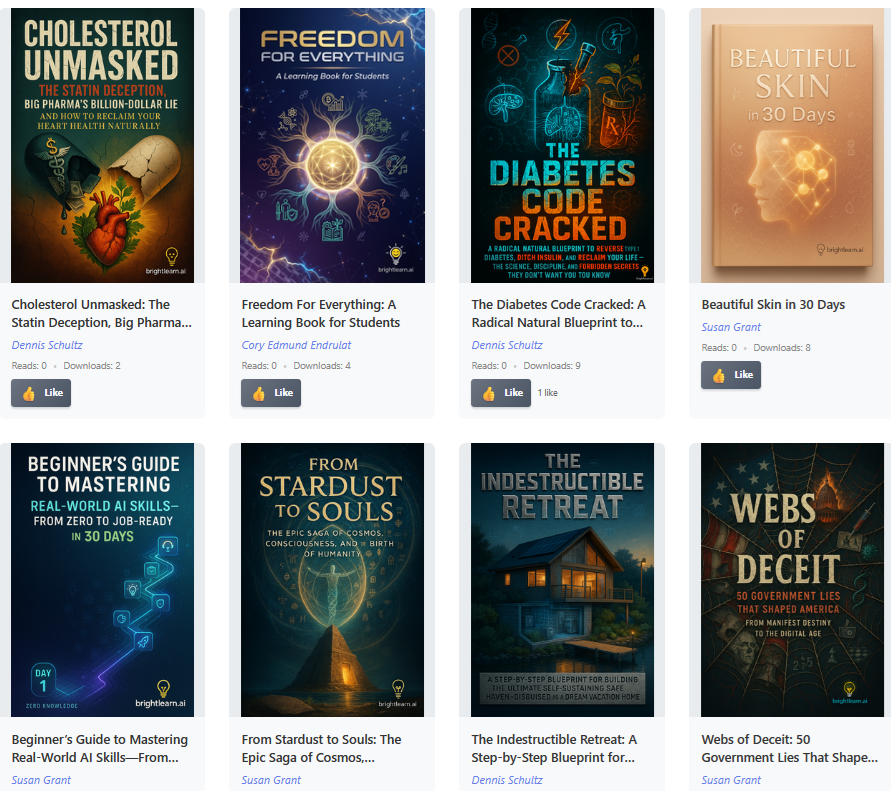Open Beautiful Skin in 30 Days cover
Image resolution: width=891 pixels, height=791 pixels.
793,145
